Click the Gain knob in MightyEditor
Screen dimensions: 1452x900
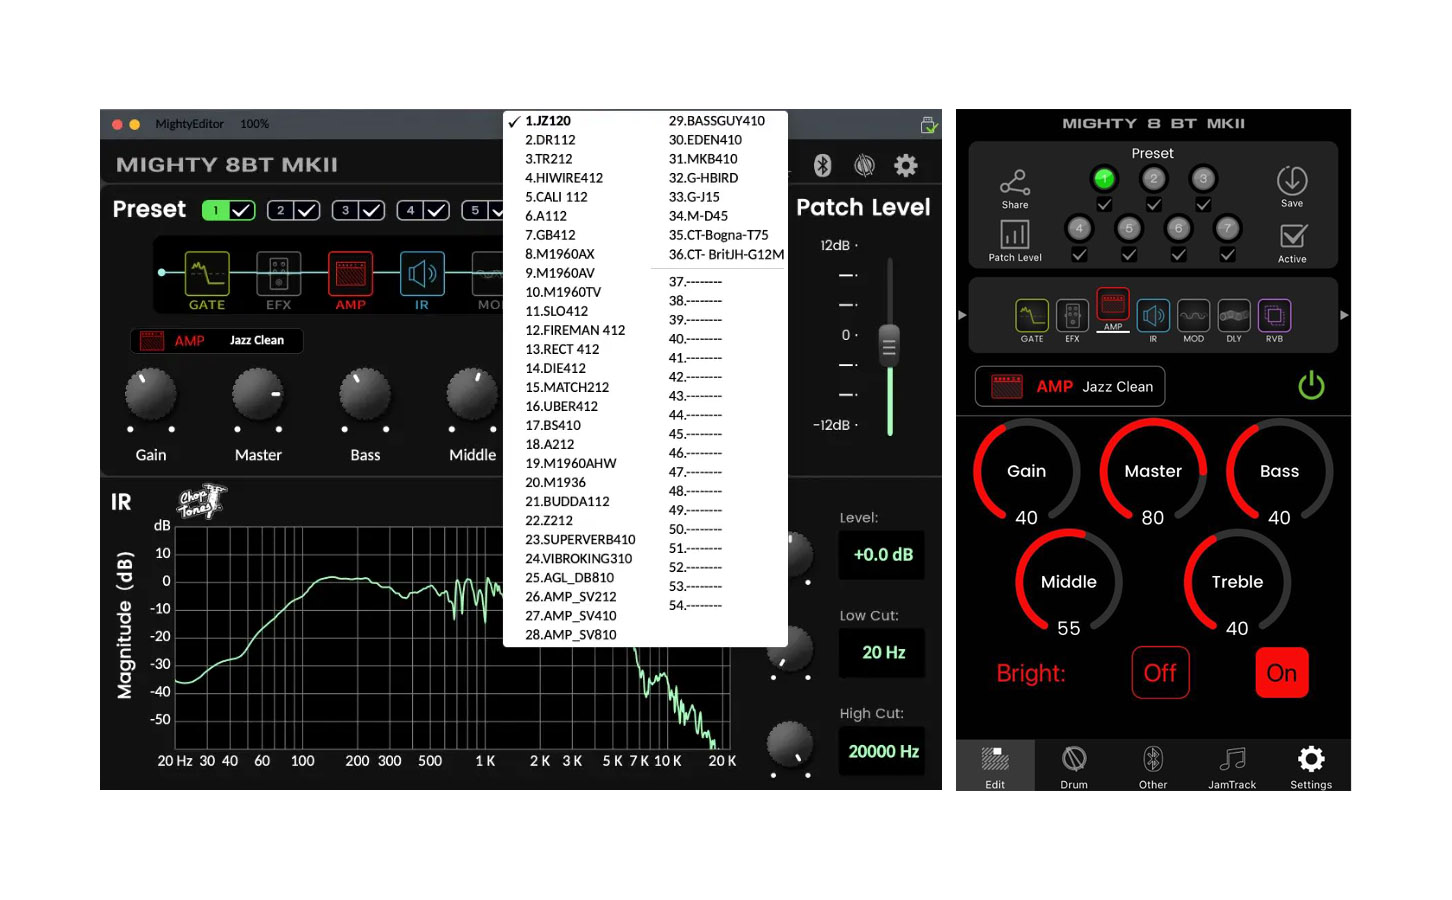tap(151, 395)
